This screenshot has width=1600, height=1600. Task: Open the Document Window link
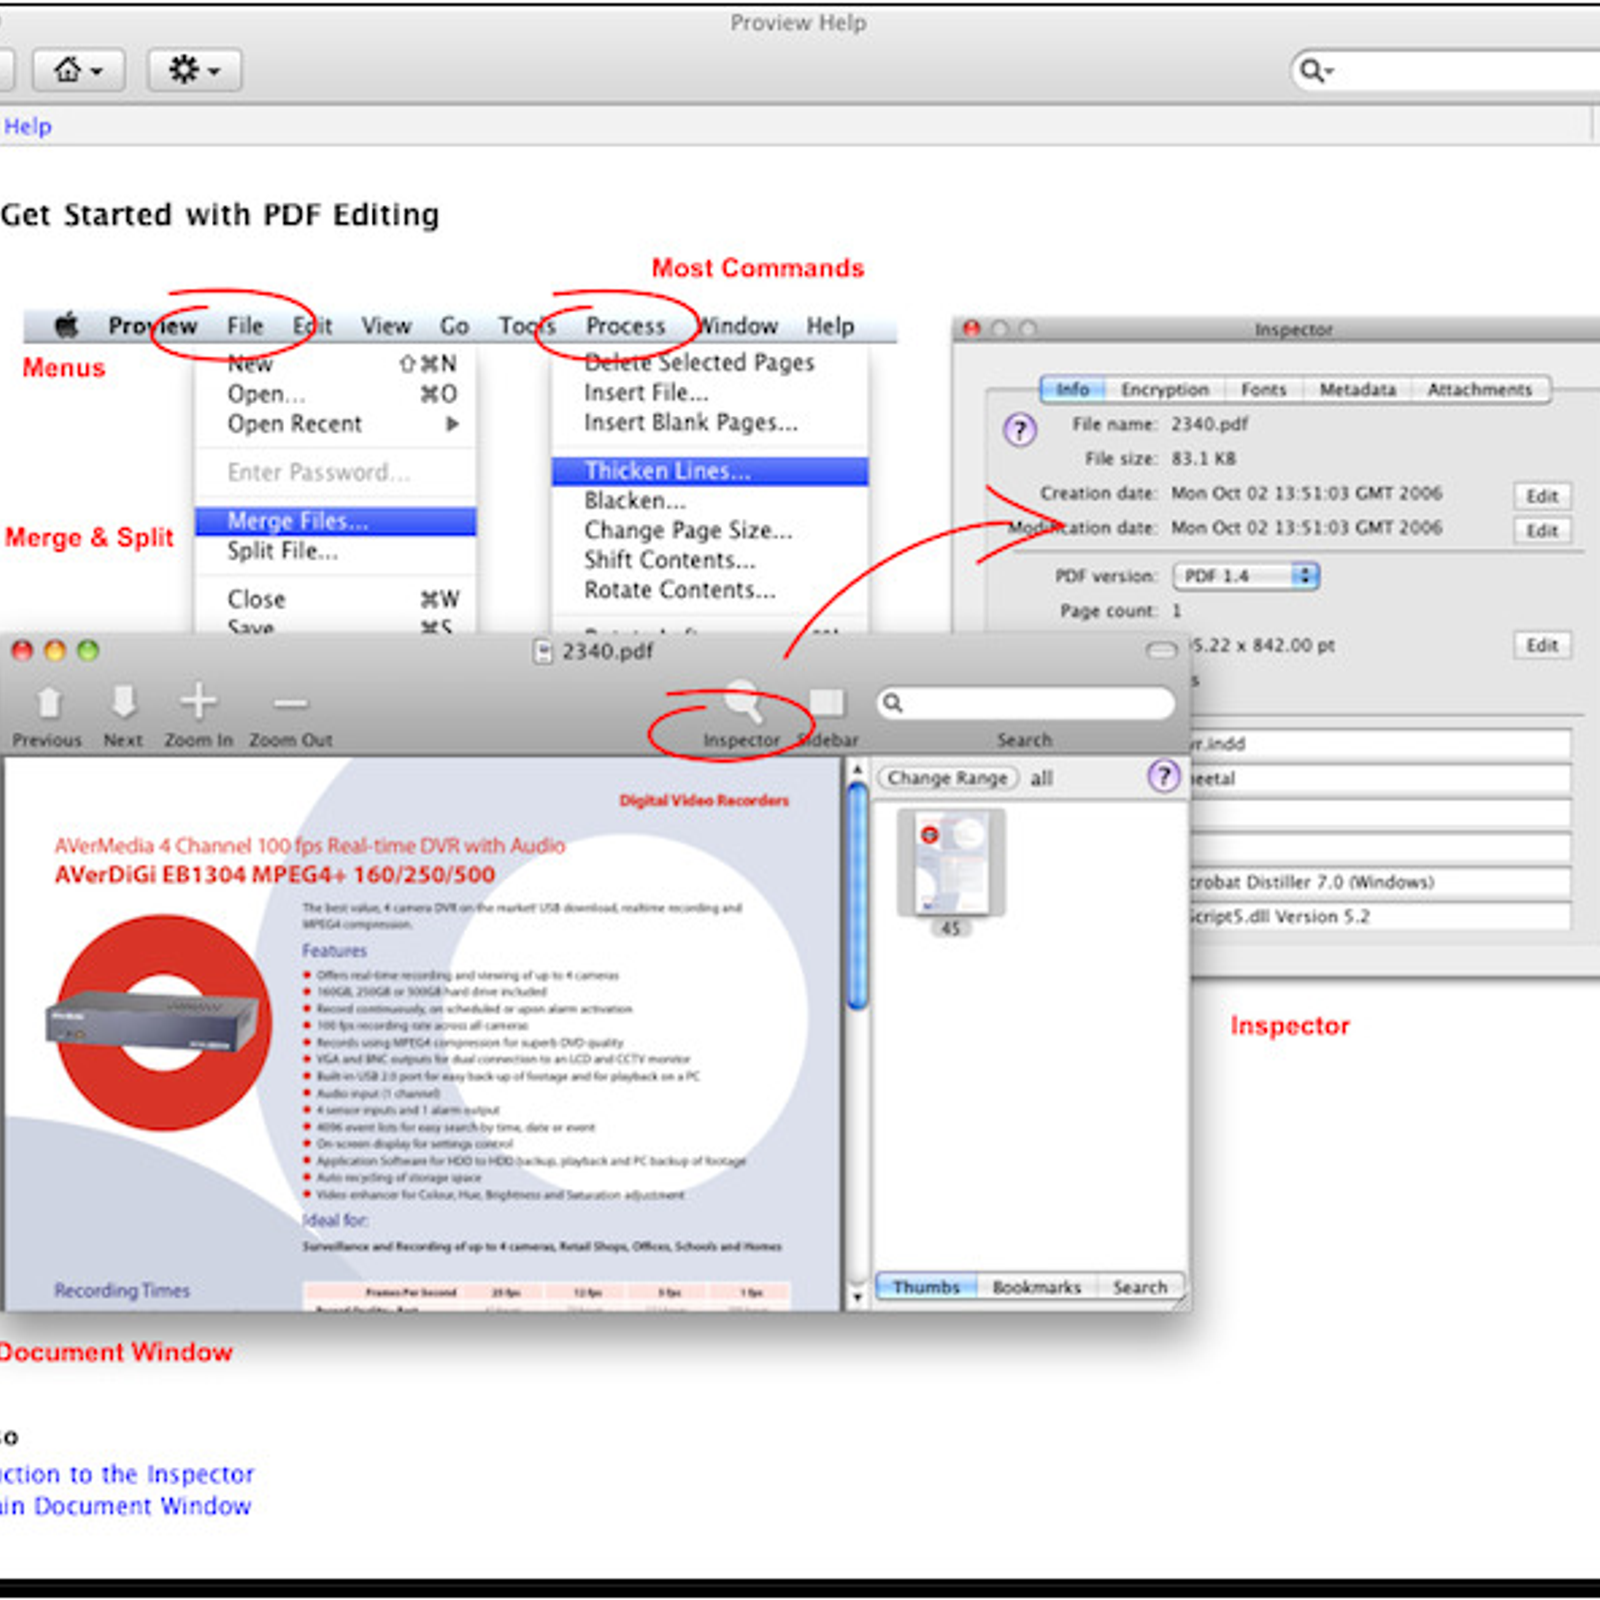pyautogui.click(x=125, y=1506)
